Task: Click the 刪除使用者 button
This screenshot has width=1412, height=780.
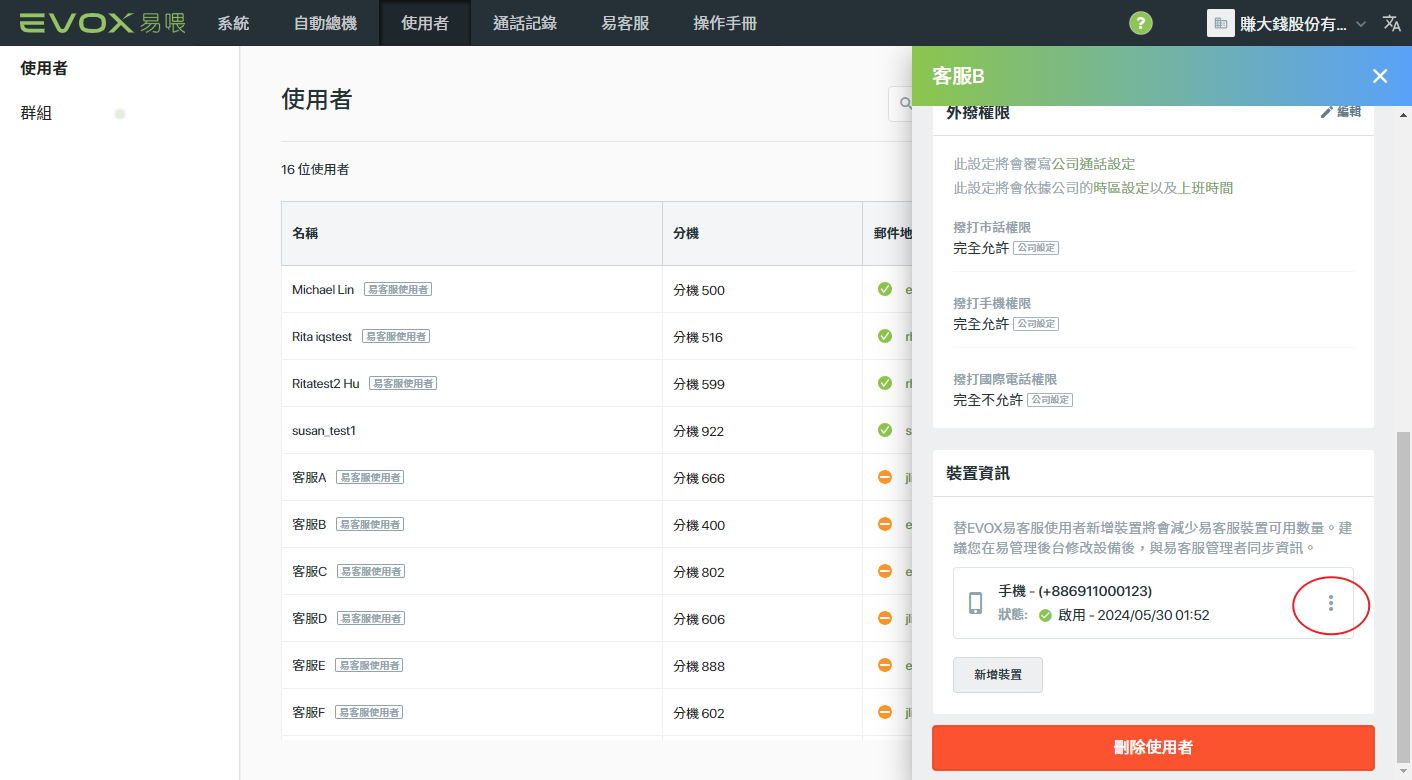Action: (x=1153, y=747)
